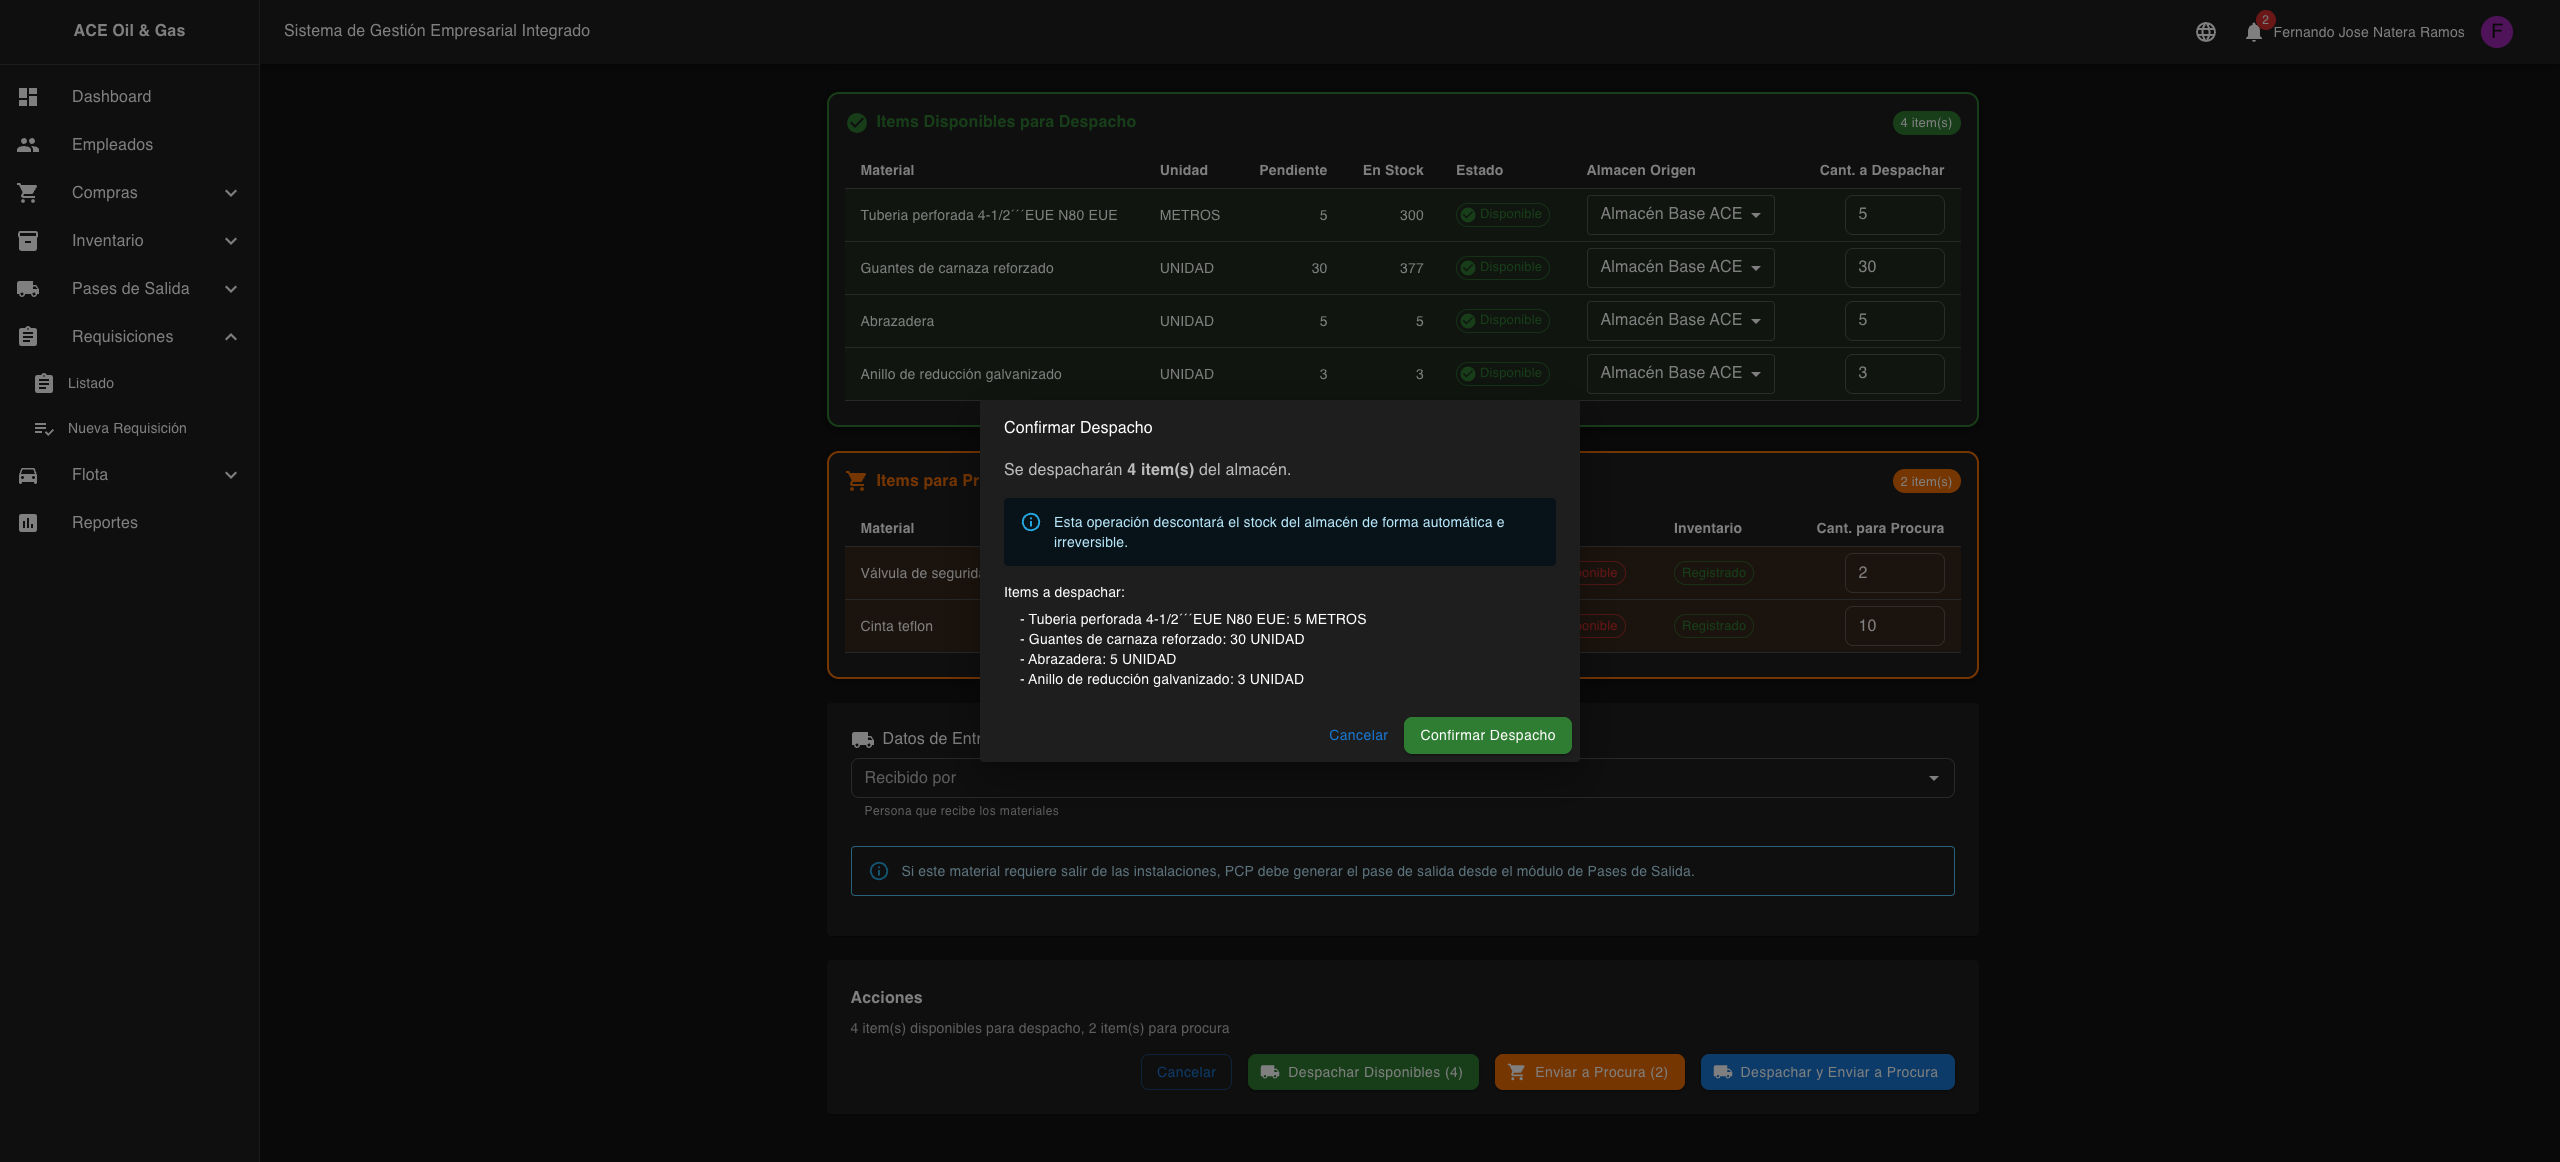Click the Listado clipboard icon

44,384
